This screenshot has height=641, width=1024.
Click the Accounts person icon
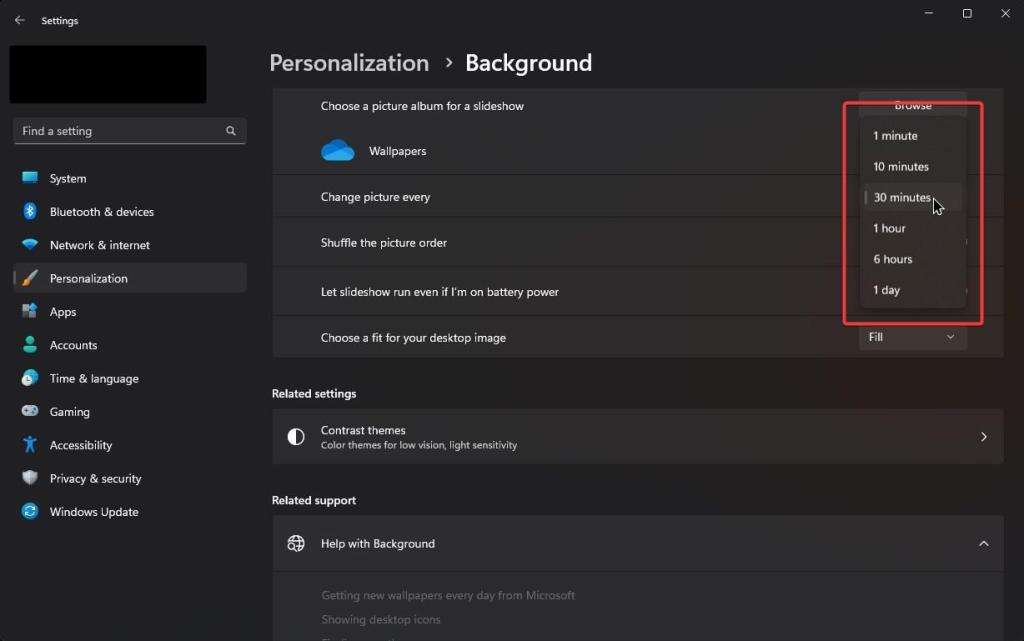(30, 345)
